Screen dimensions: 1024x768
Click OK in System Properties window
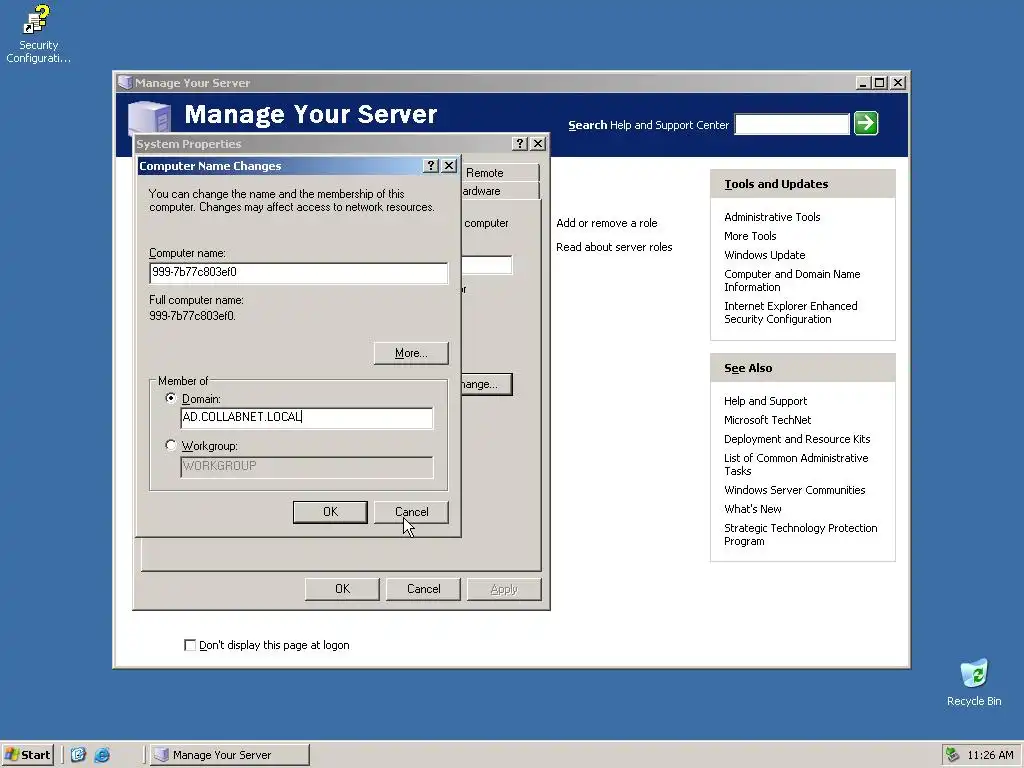click(x=342, y=589)
